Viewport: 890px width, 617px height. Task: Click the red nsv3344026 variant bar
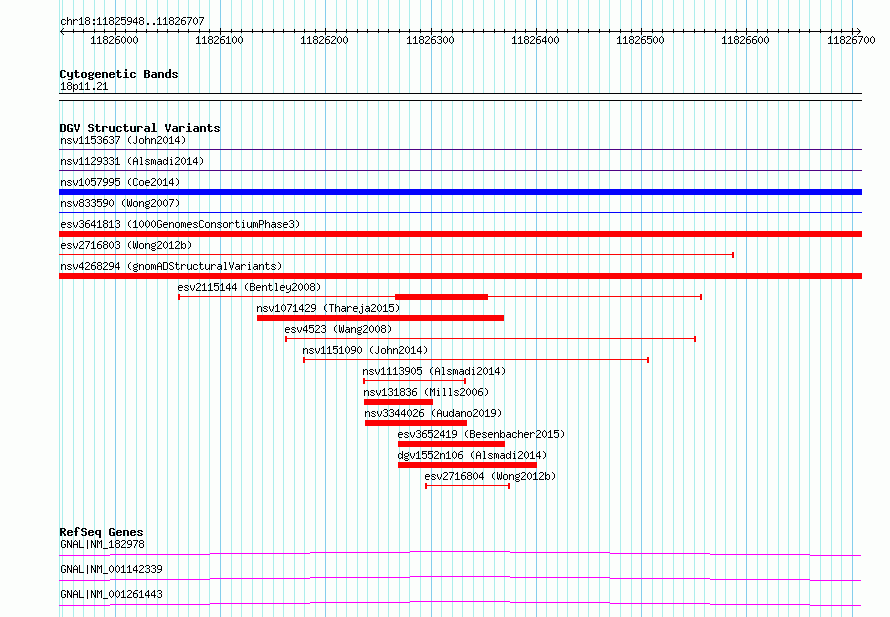(x=416, y=423)
